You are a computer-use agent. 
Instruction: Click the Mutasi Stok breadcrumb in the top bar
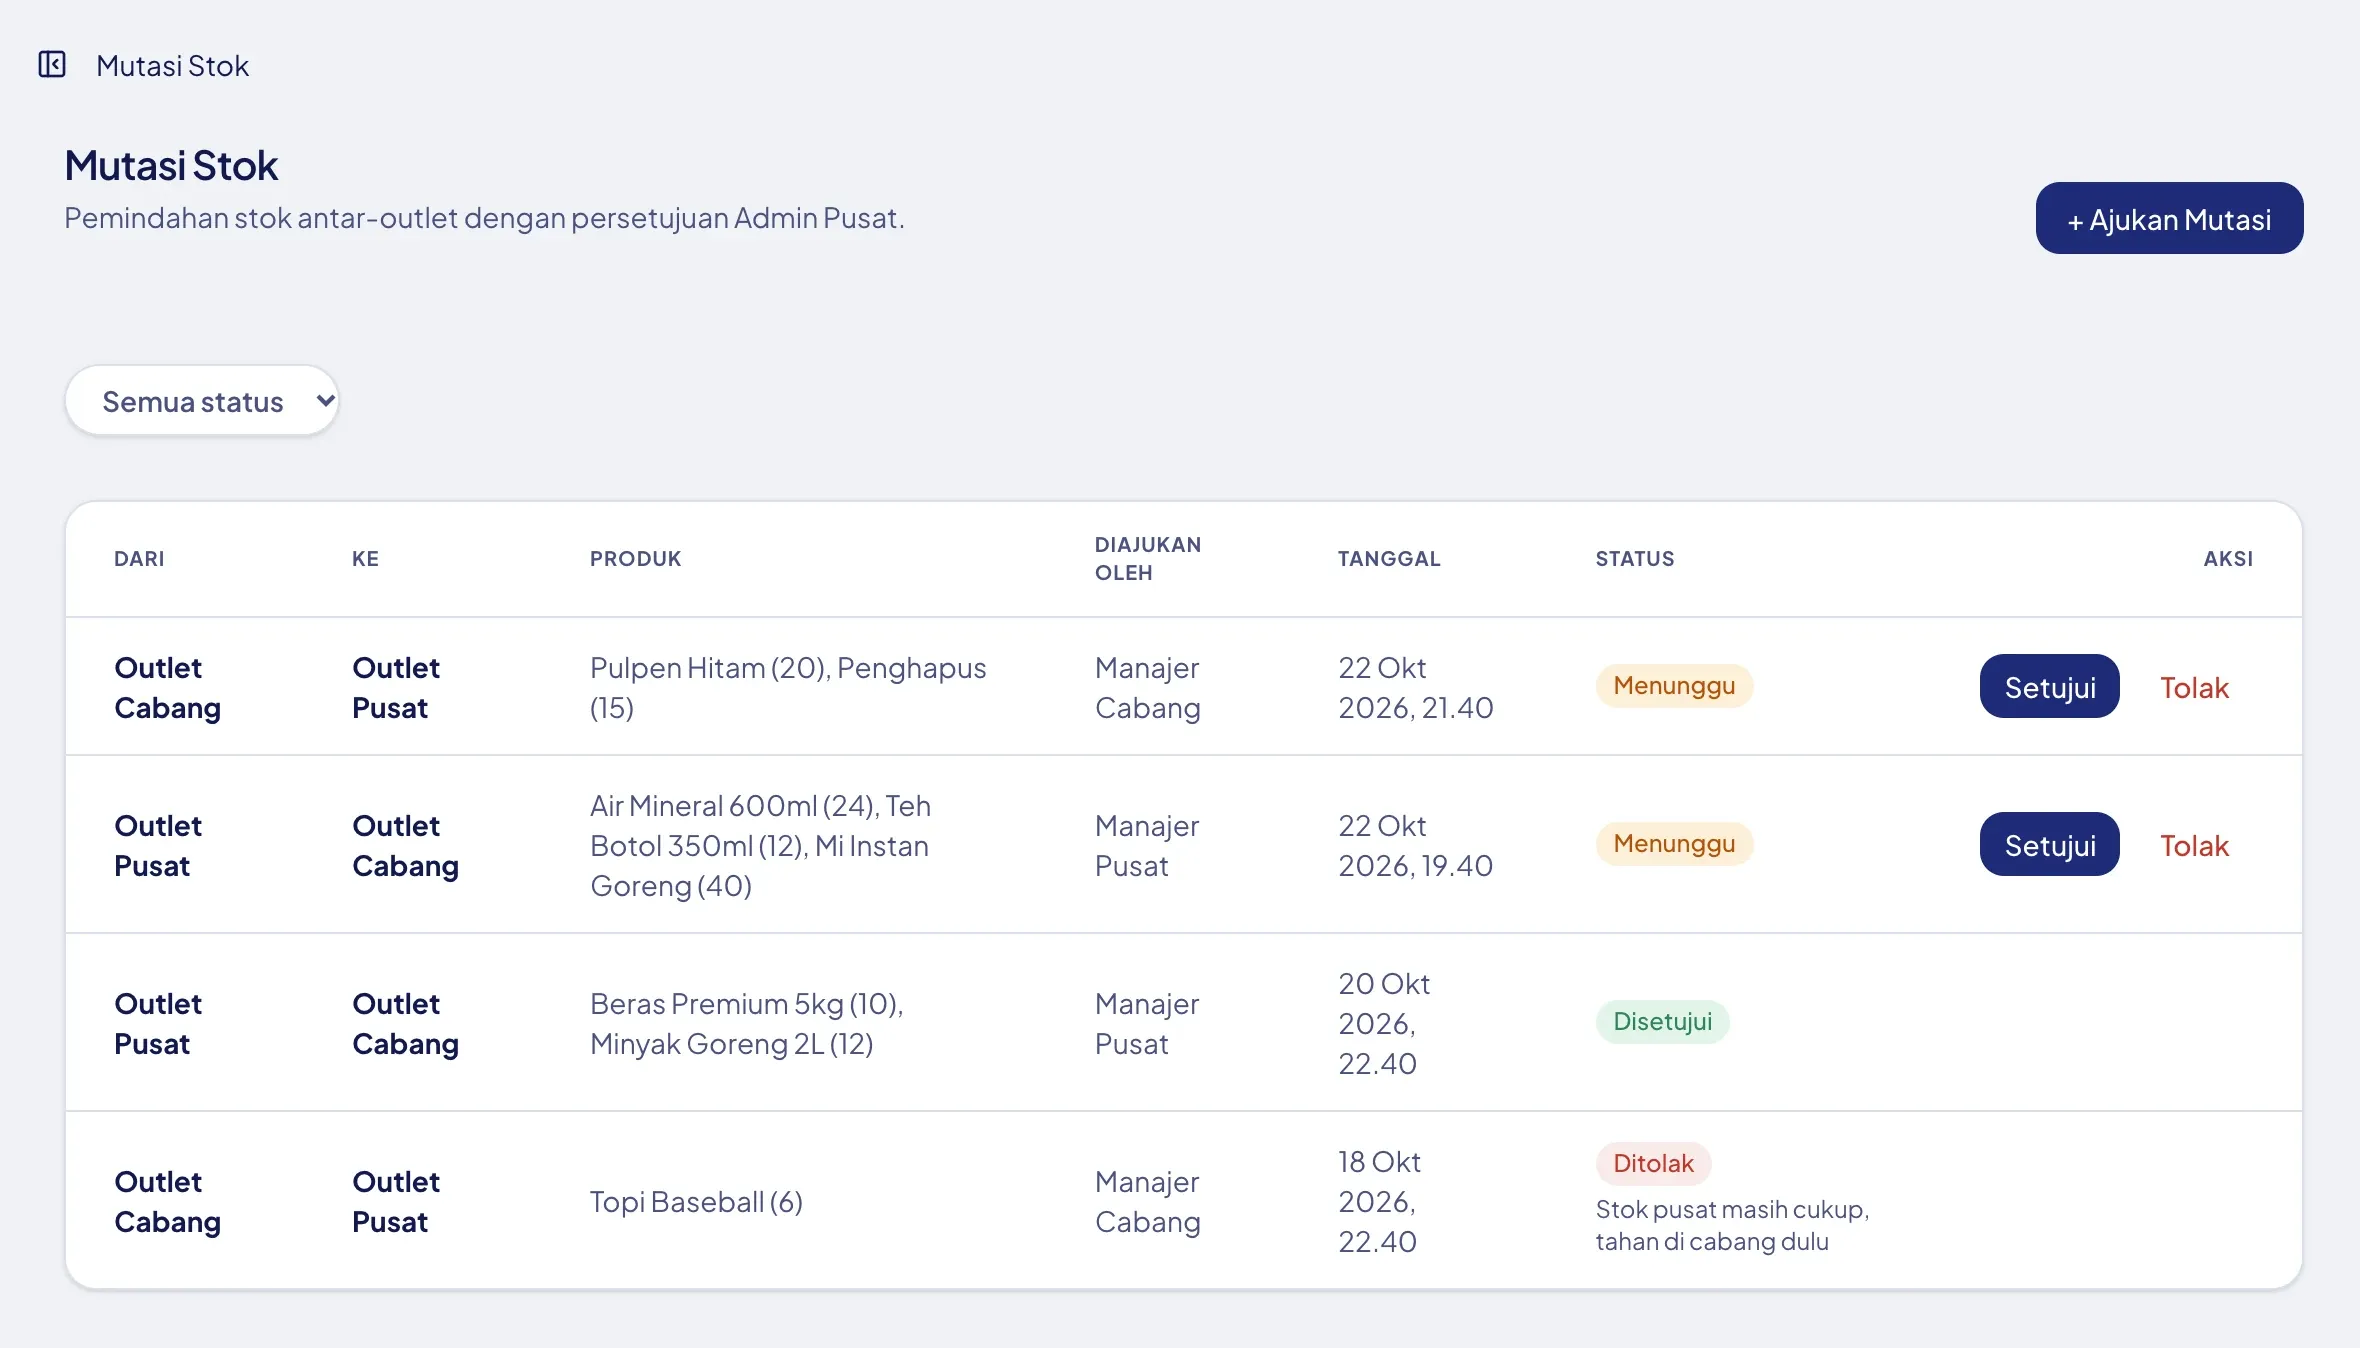tap(172, 66)
